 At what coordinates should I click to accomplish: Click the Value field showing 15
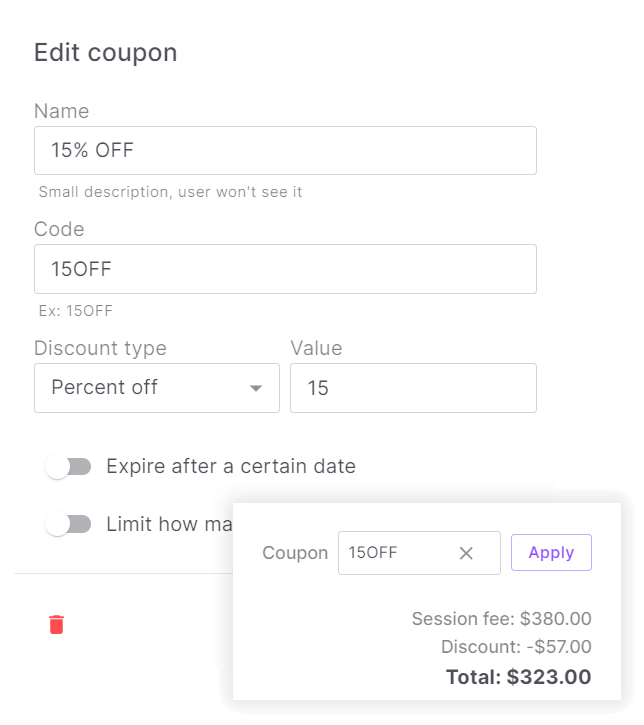pyautogui.click(x=413, y=388)
